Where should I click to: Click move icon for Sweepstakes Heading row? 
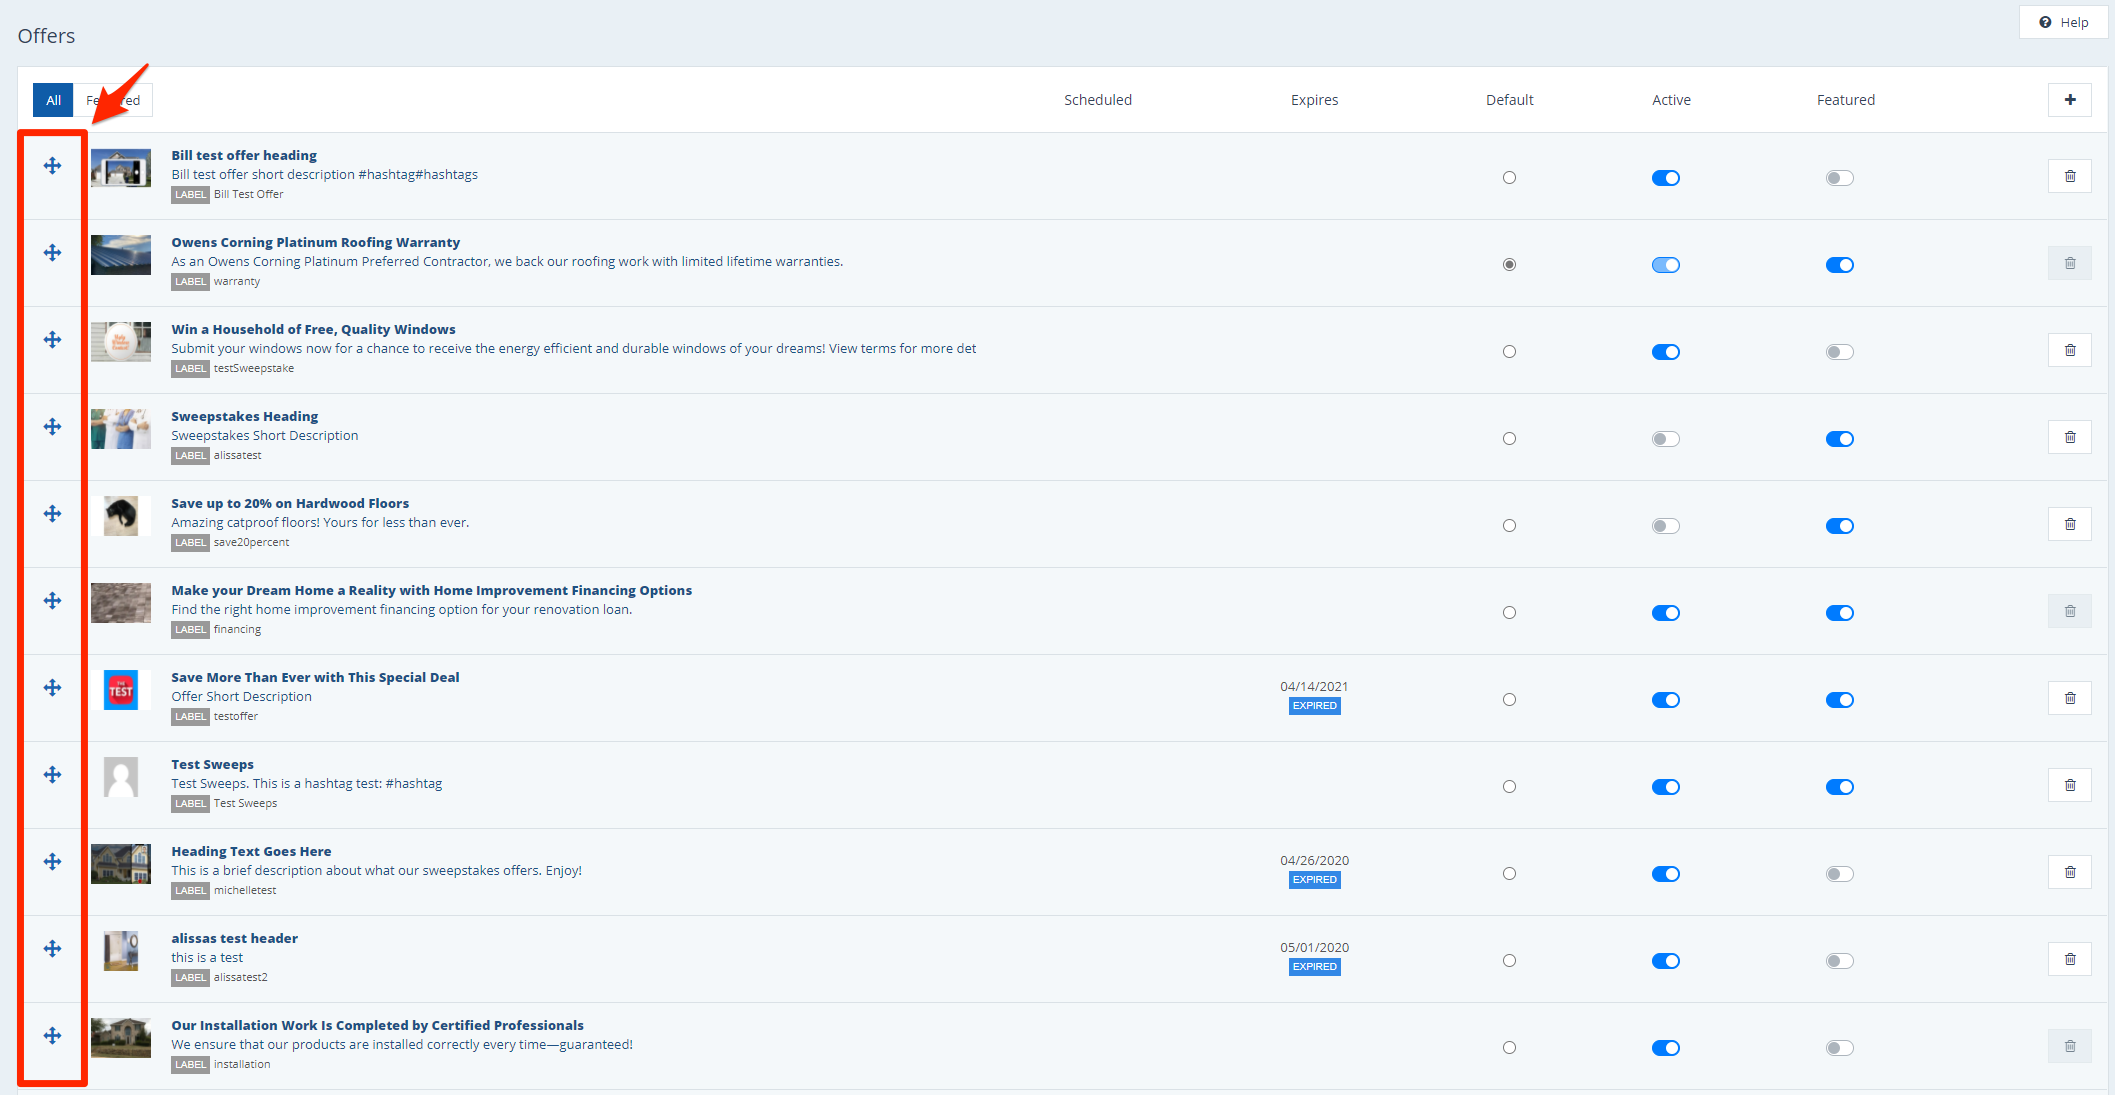pyautogui.click(x=53, y=427)
